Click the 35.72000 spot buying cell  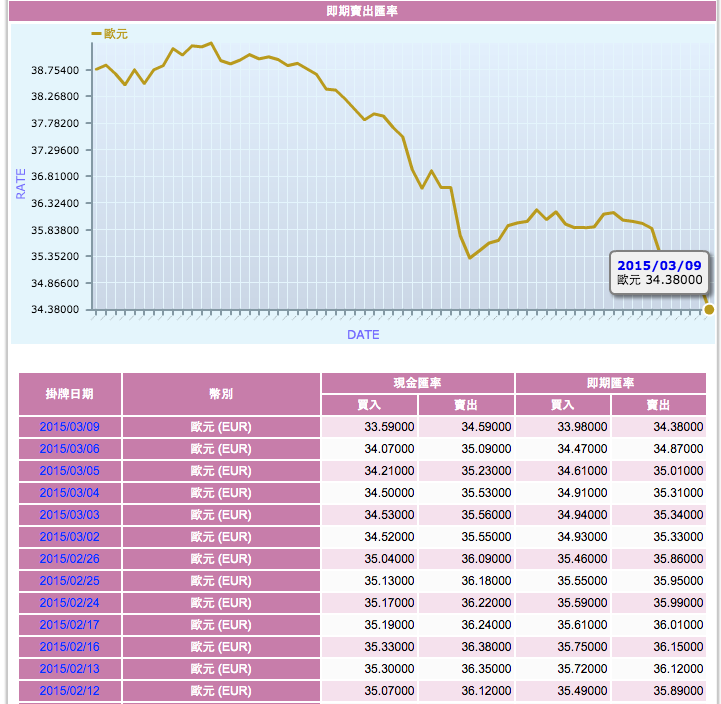563,669
